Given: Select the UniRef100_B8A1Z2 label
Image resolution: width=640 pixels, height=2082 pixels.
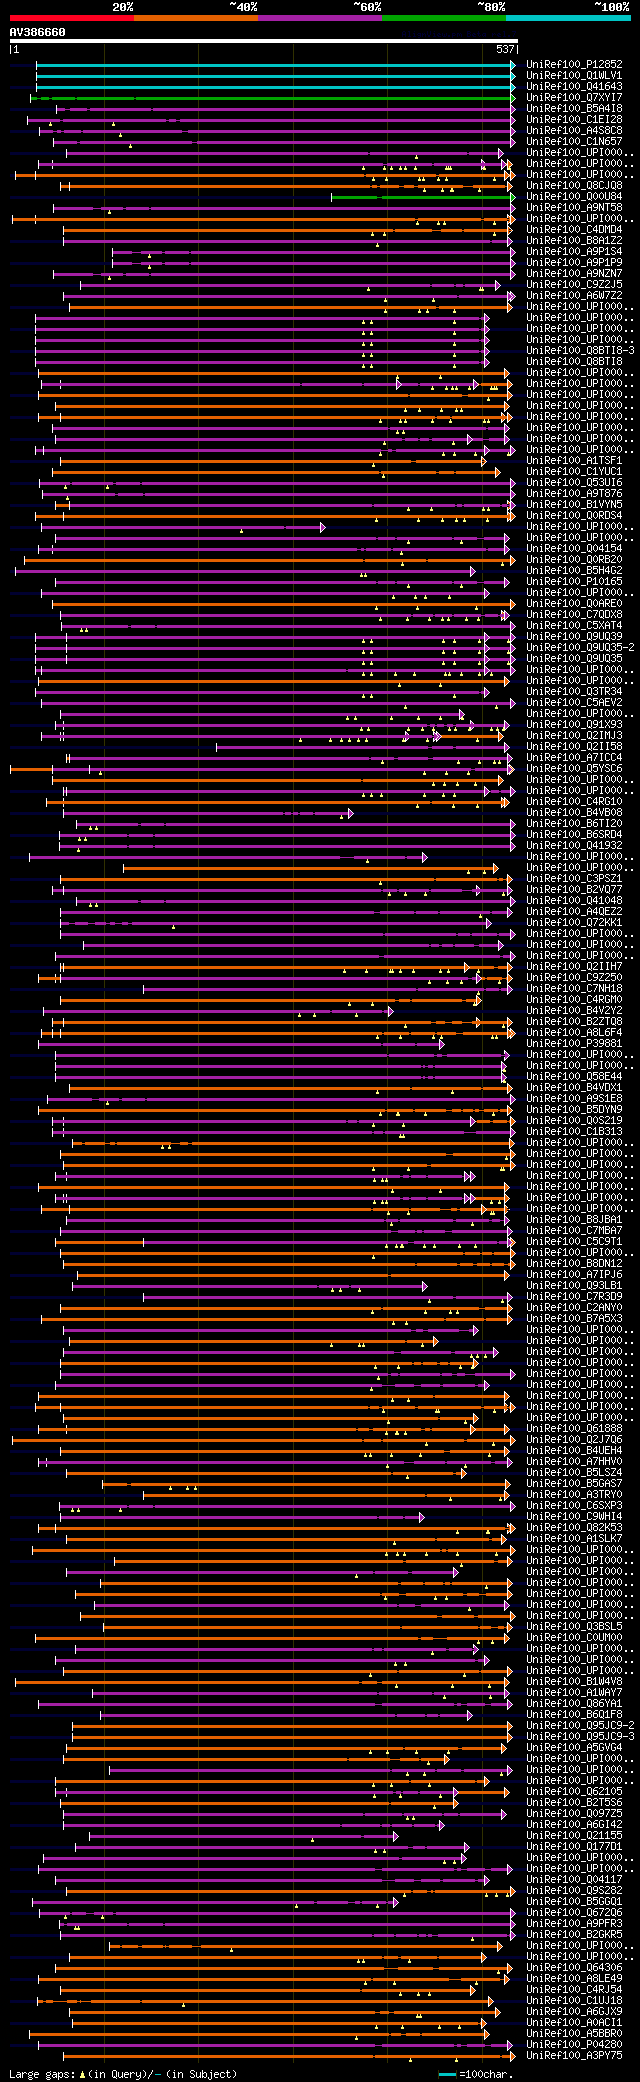Looking at the screenshot, I should coord(574,240).
